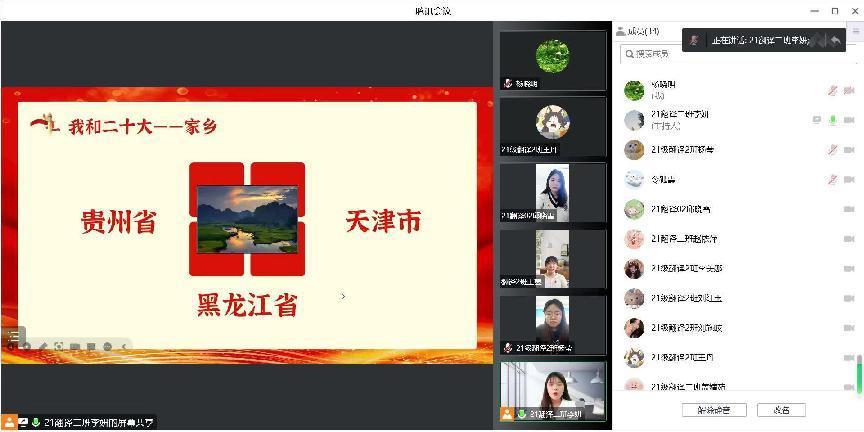Screen dimensions: 864x432
Task: Advance the slide using the small right arrow
Action: 343,296
